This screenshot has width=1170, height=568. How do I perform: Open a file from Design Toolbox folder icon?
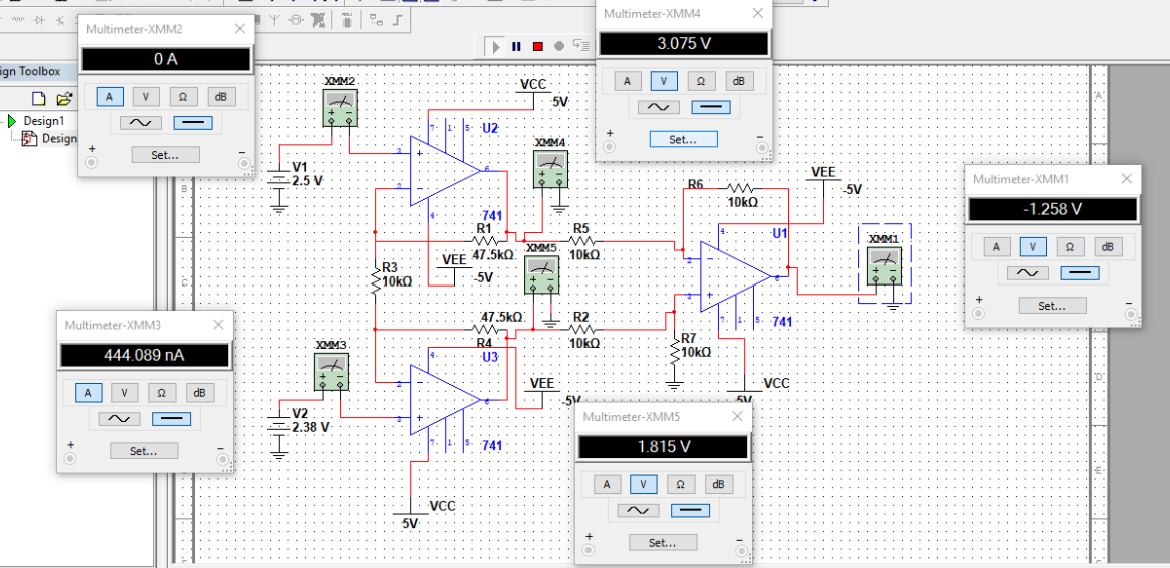[64, 98]
